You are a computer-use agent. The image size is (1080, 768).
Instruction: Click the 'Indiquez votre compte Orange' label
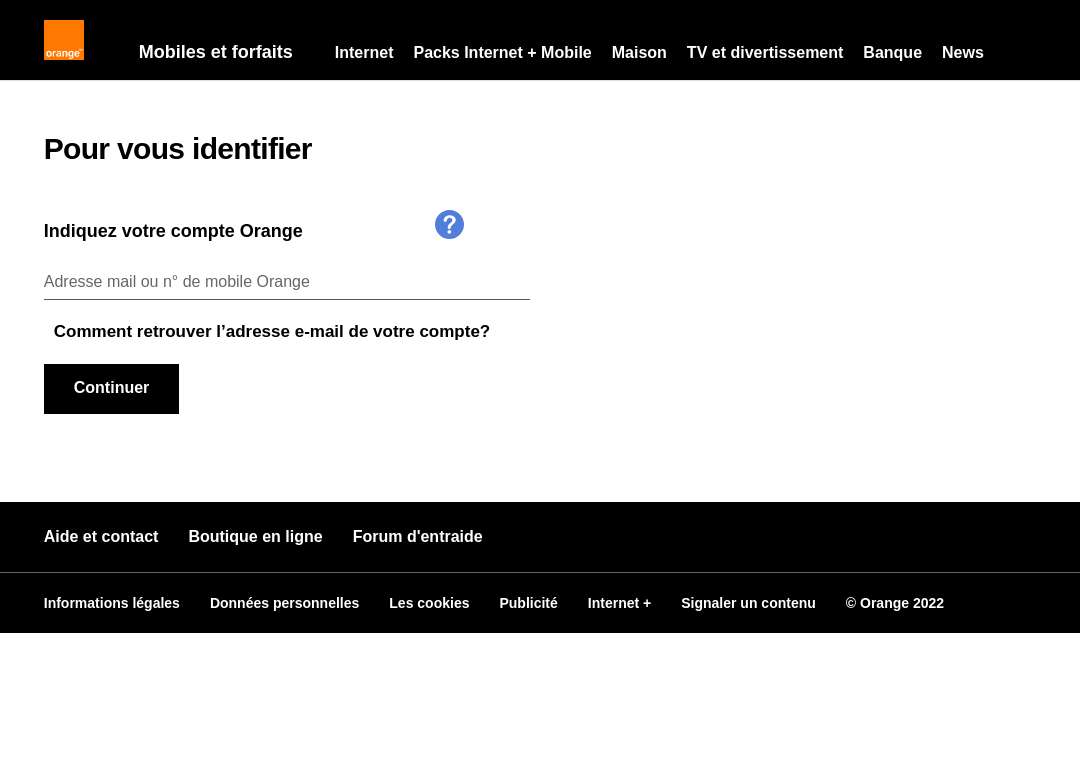(173, 231)
